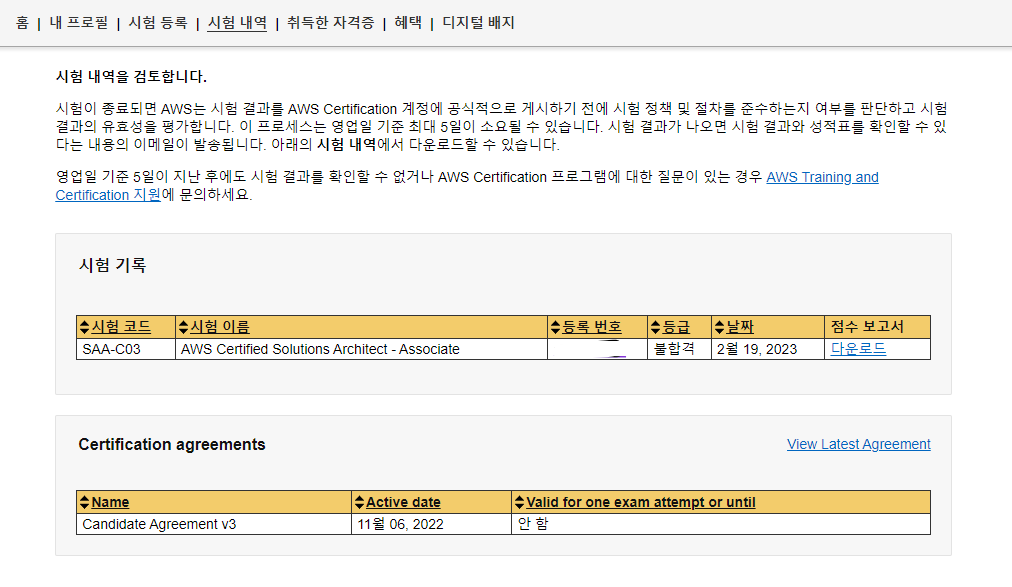Sort by Valid for one exam attempt or until
Image resolution: width=1012 pixels, height=587 pixels.
point(641,502)
